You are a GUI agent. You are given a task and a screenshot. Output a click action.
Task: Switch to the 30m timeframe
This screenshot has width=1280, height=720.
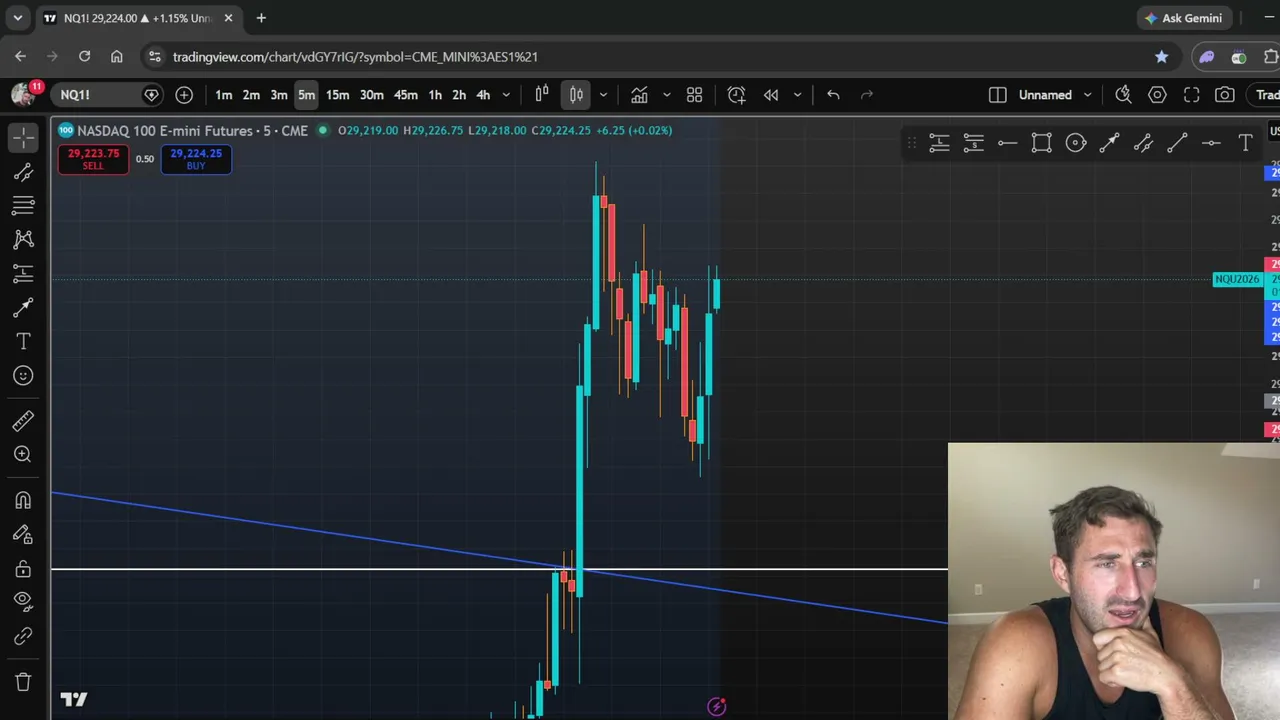pos(371,95)
